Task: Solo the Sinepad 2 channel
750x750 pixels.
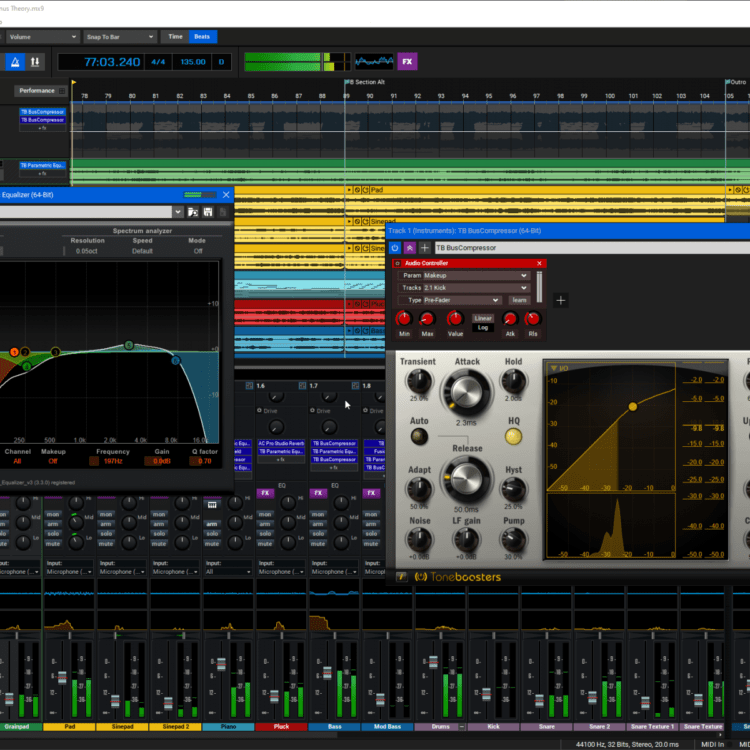Action: click(159, 534)
